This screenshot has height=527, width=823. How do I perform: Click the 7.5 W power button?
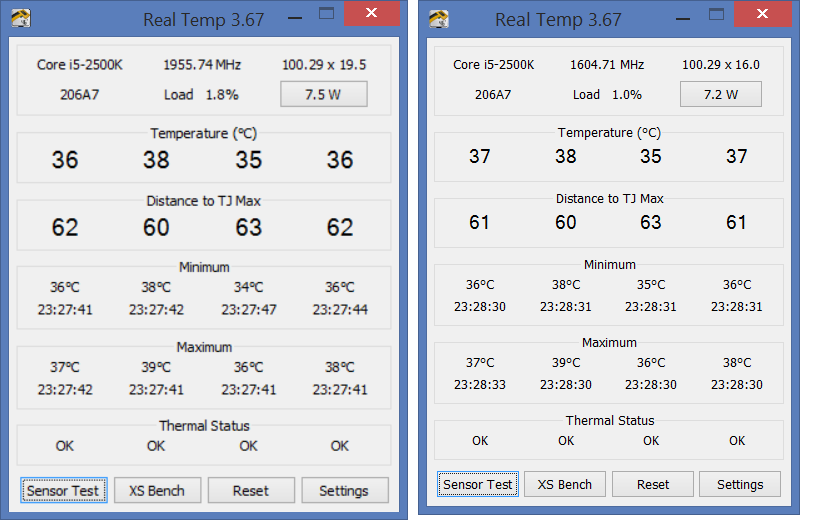pos(323,94)
